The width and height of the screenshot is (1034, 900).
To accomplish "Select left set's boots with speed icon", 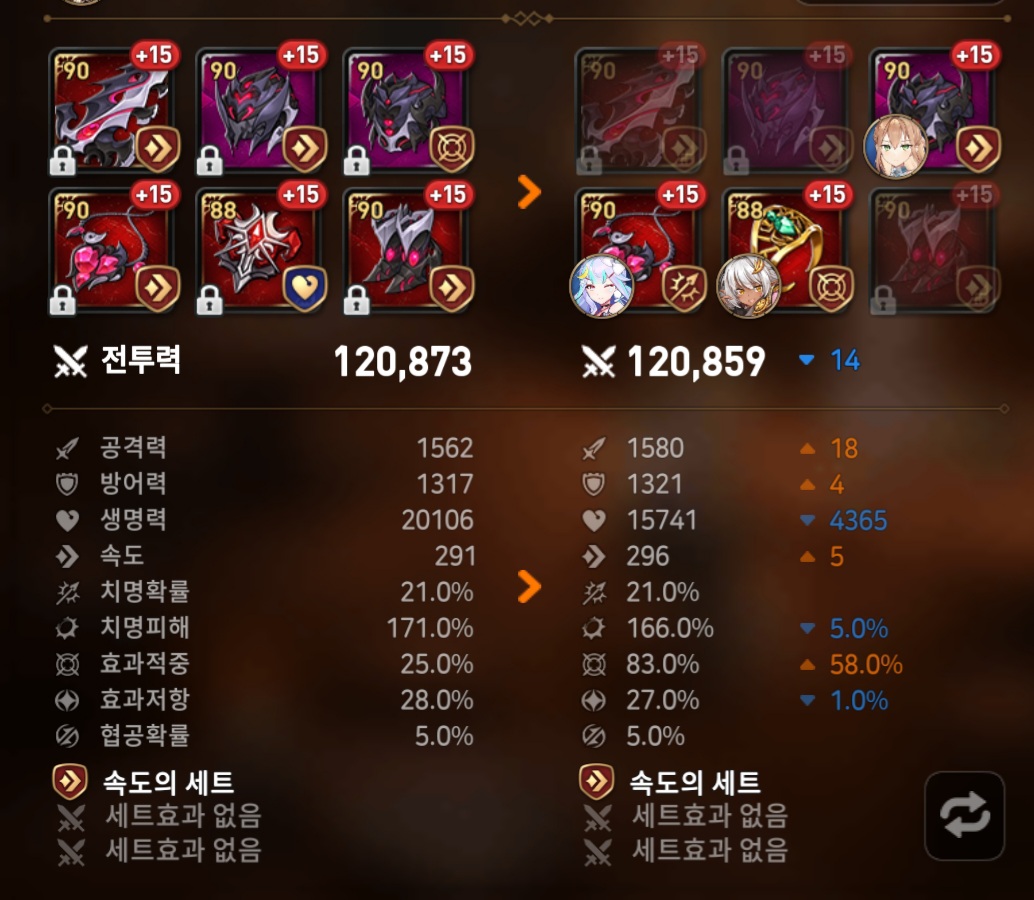I will point(408,250).
